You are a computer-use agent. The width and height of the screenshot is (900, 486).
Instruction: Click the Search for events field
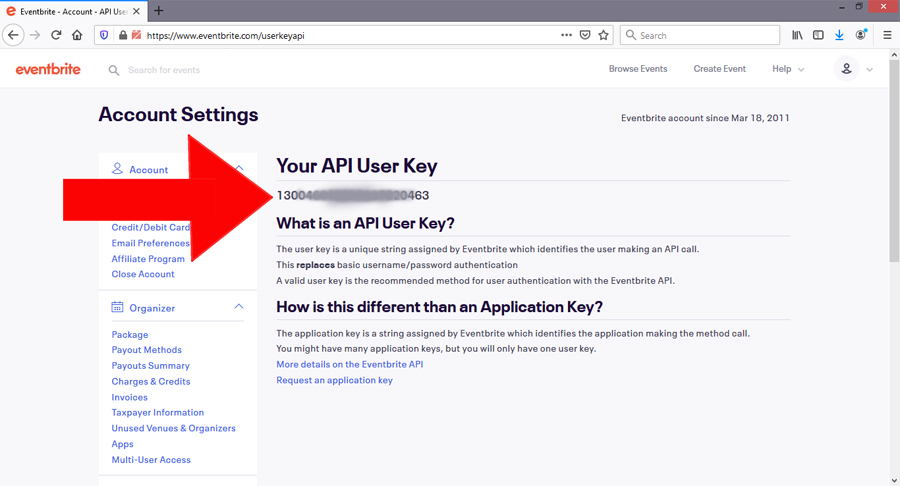[164, 70]
